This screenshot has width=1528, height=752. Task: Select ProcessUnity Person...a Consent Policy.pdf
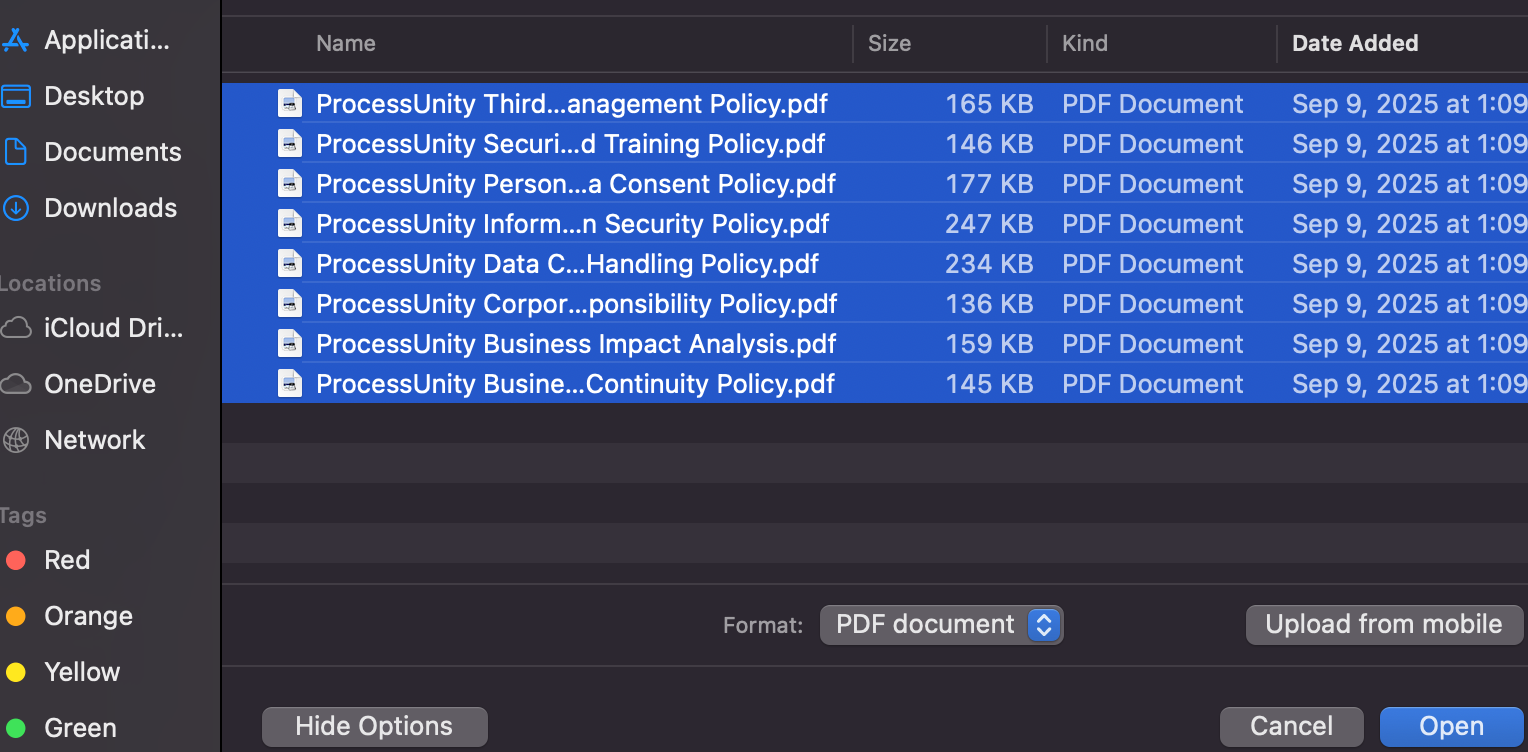[576, 184]
